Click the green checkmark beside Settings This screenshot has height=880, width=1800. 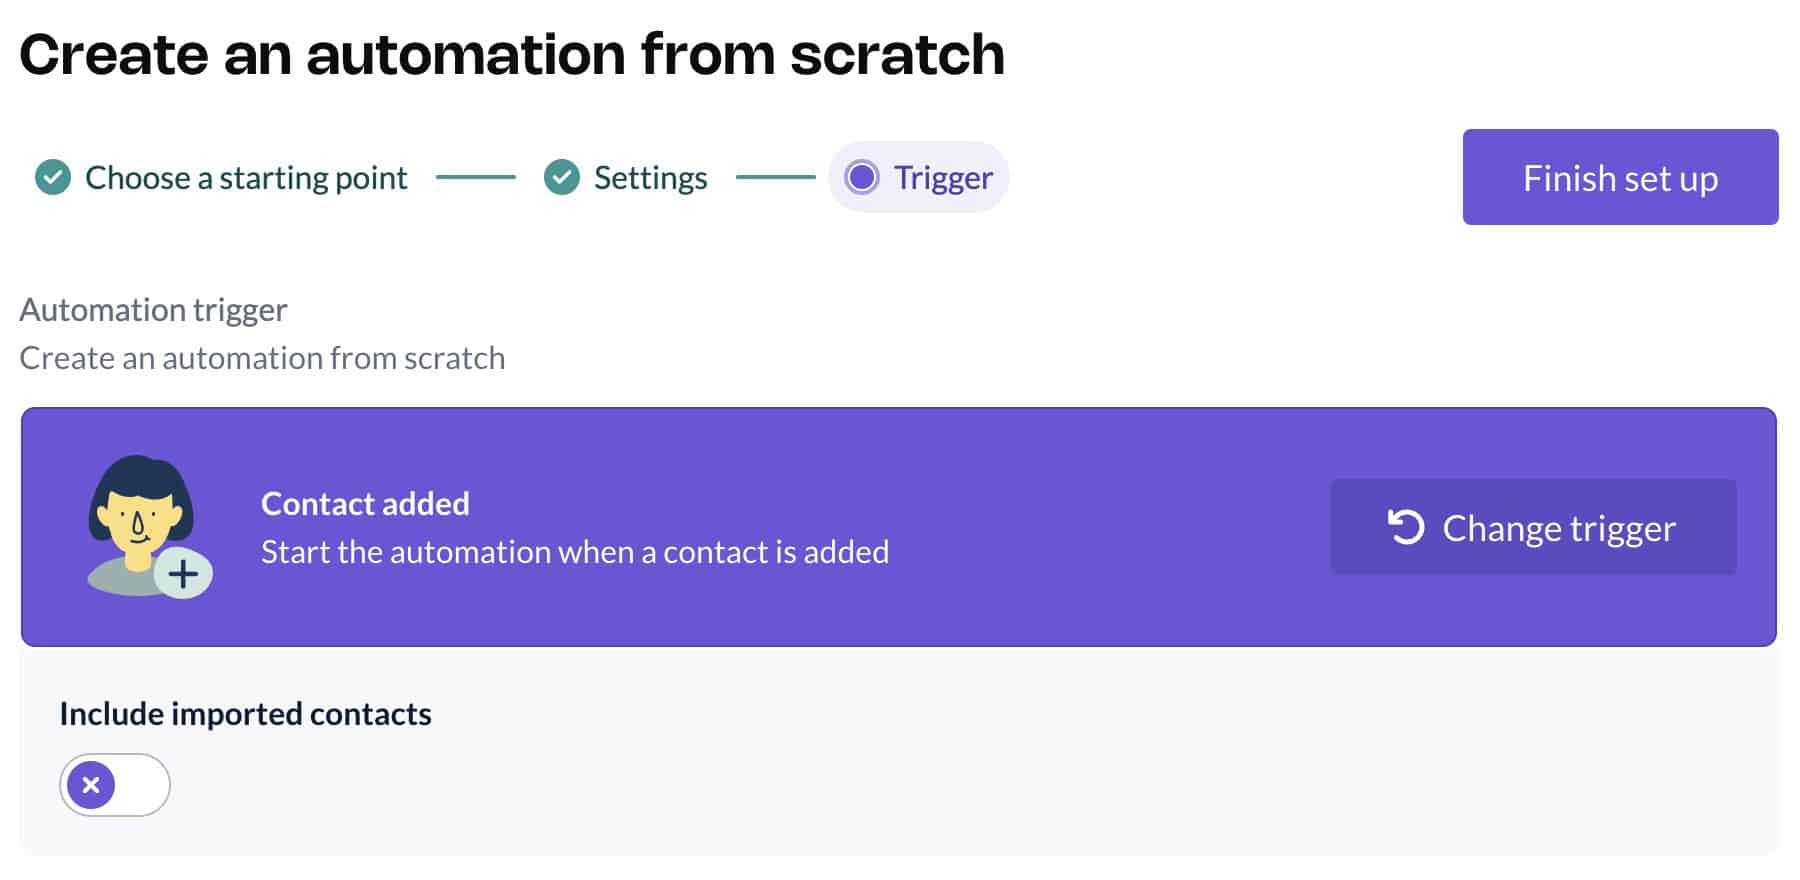563,177
